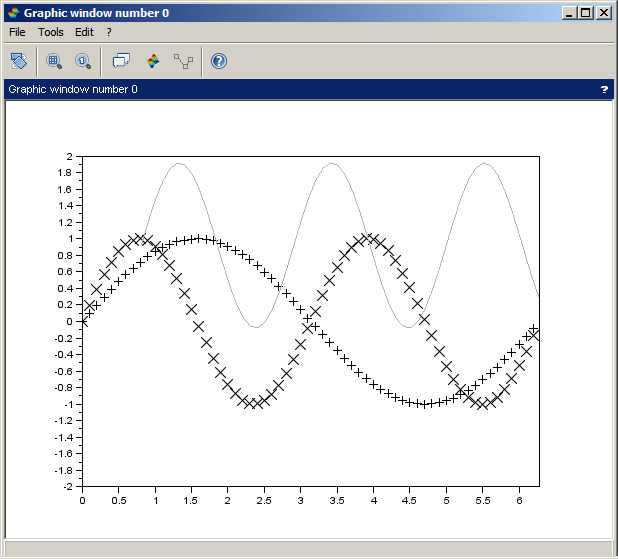Screen dimensions: 618x559
Task: Click the blue 'Graphic window number 0' bar
Action: pyautogui.click(x=300, y=89)
